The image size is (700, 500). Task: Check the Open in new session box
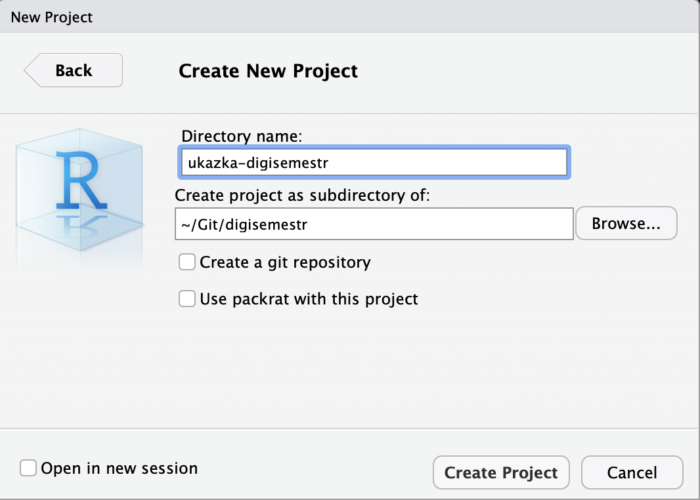pos(28,468)
